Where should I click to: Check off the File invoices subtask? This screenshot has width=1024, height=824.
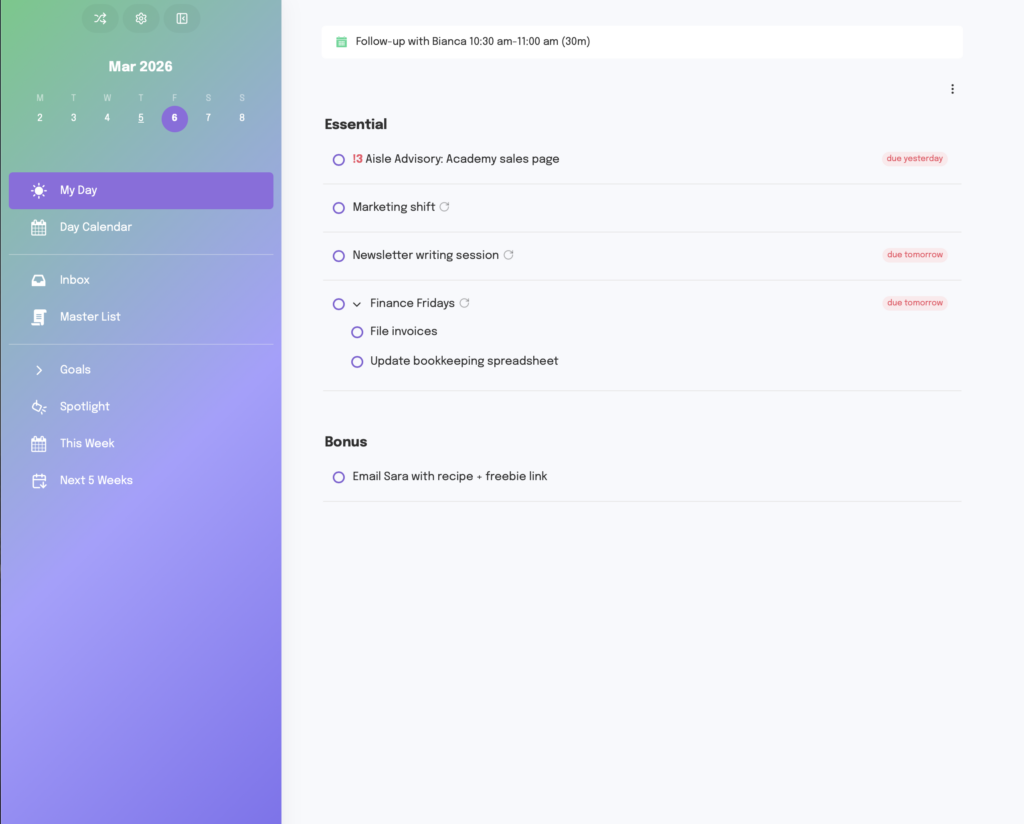coord(357,332)
